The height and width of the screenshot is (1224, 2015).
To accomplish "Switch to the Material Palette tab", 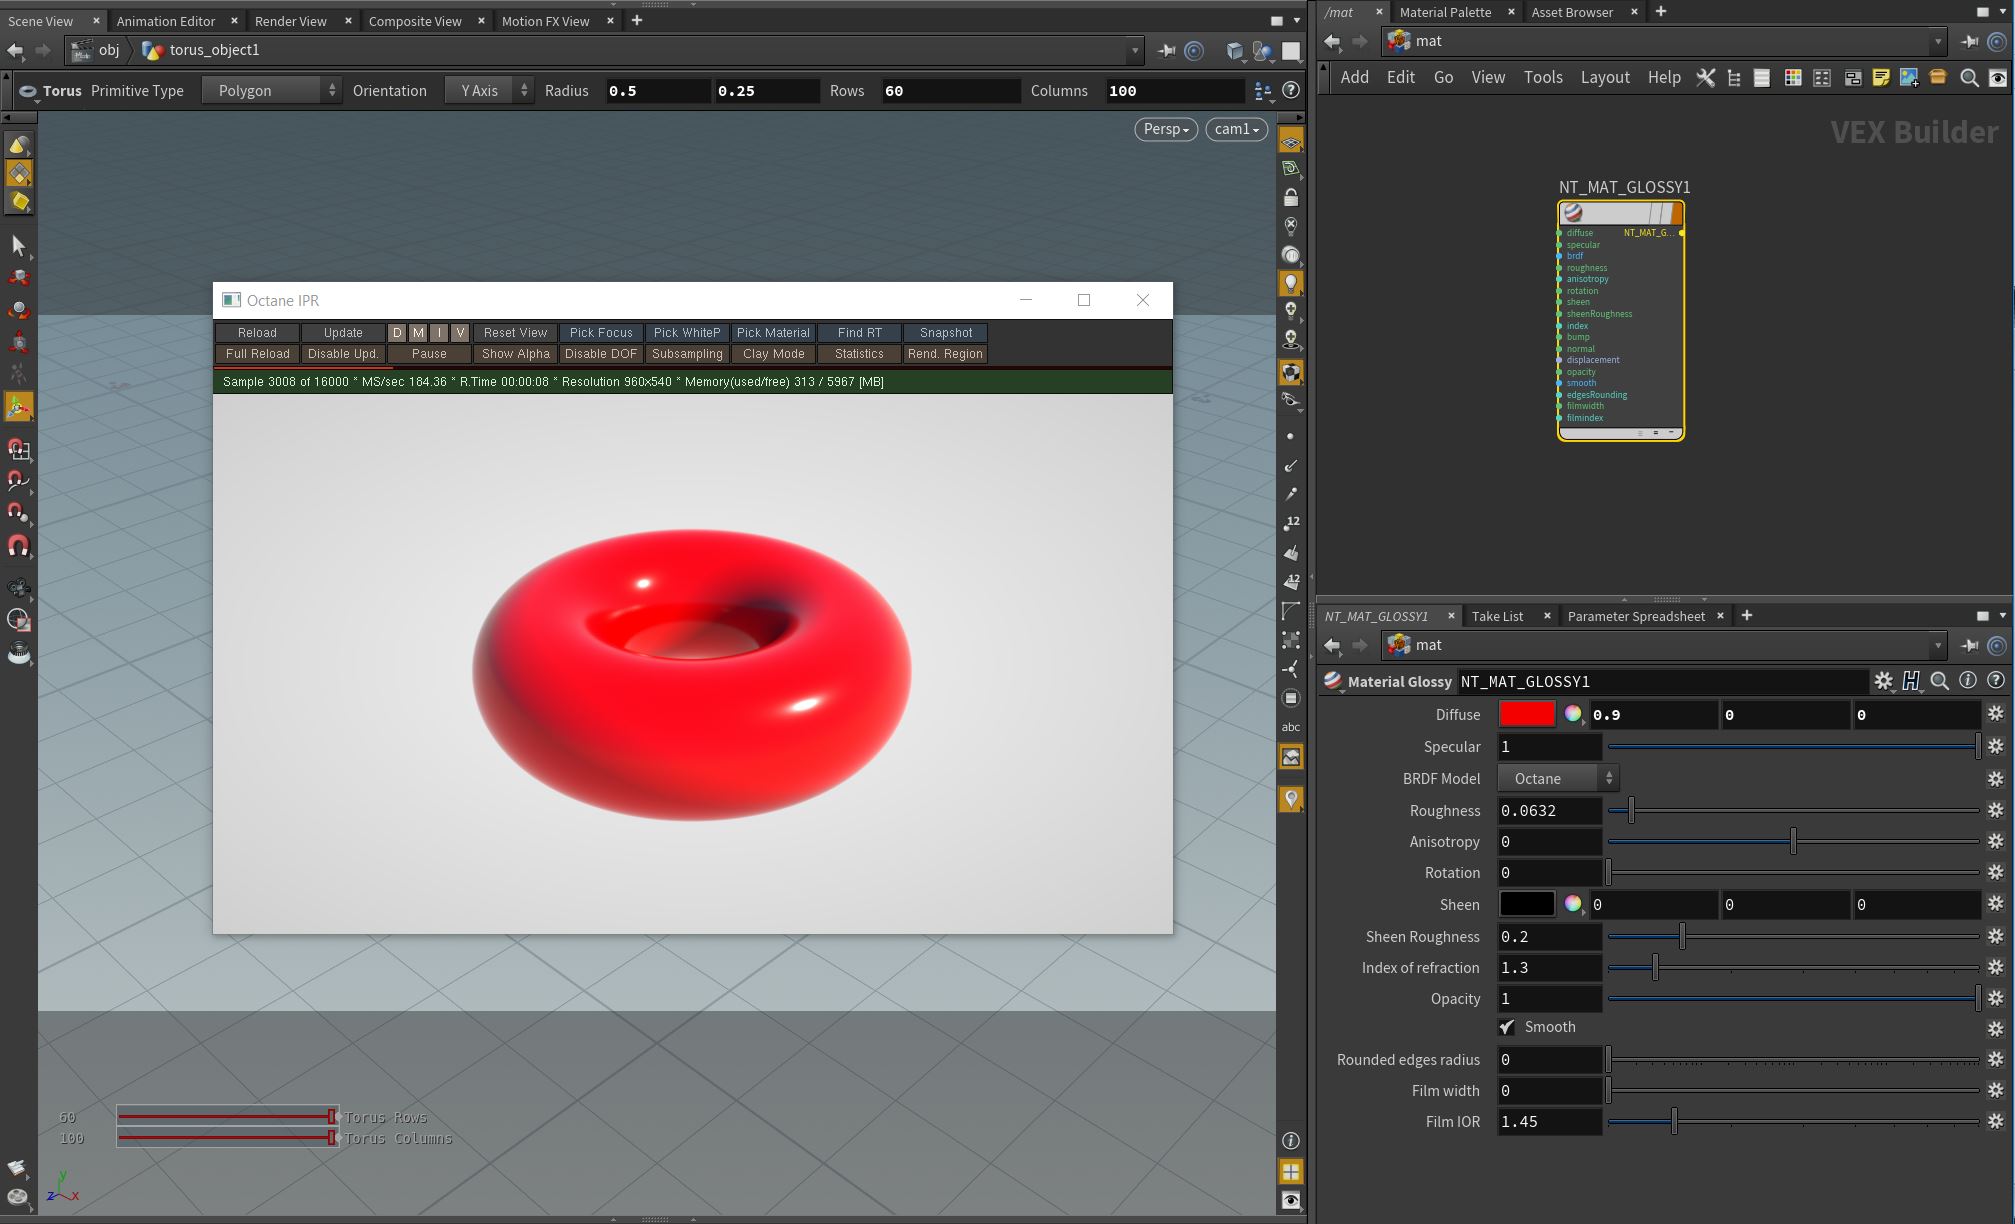I will coord(1444,12).
